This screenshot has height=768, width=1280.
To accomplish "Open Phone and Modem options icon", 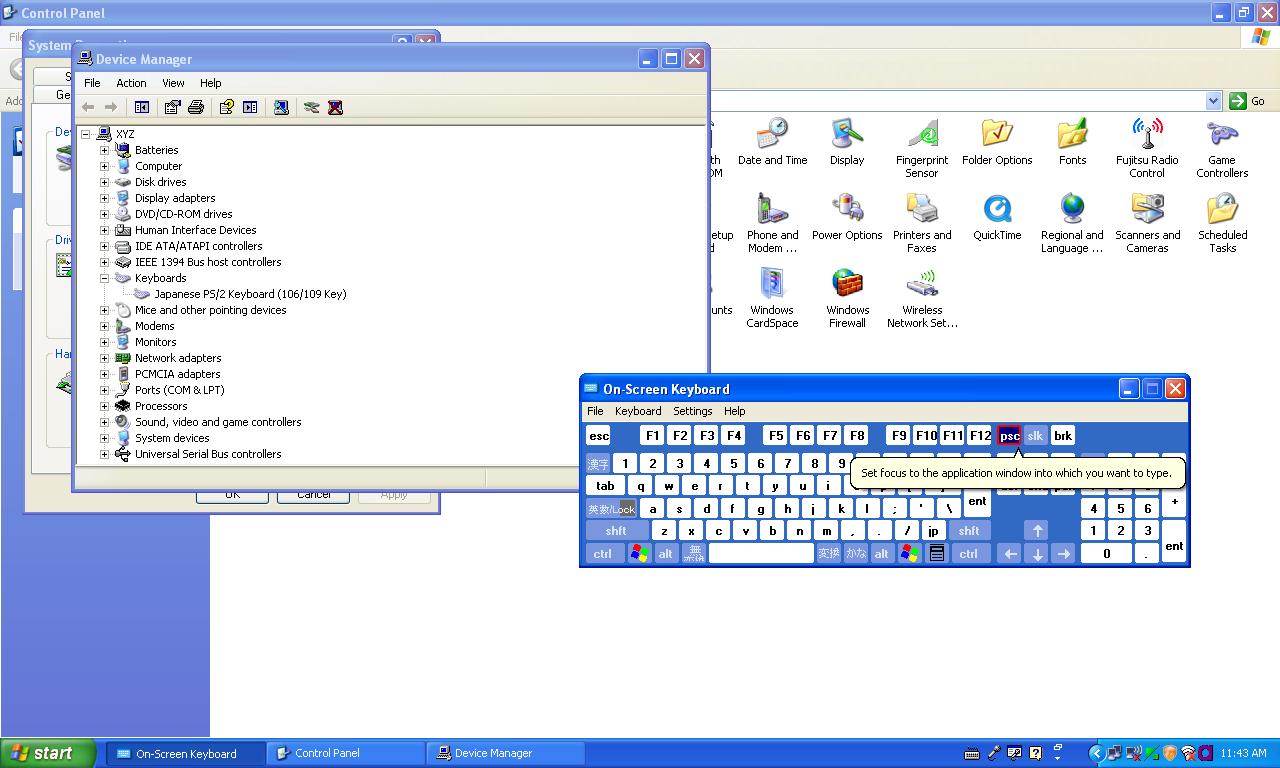I will tap(772, 223).
